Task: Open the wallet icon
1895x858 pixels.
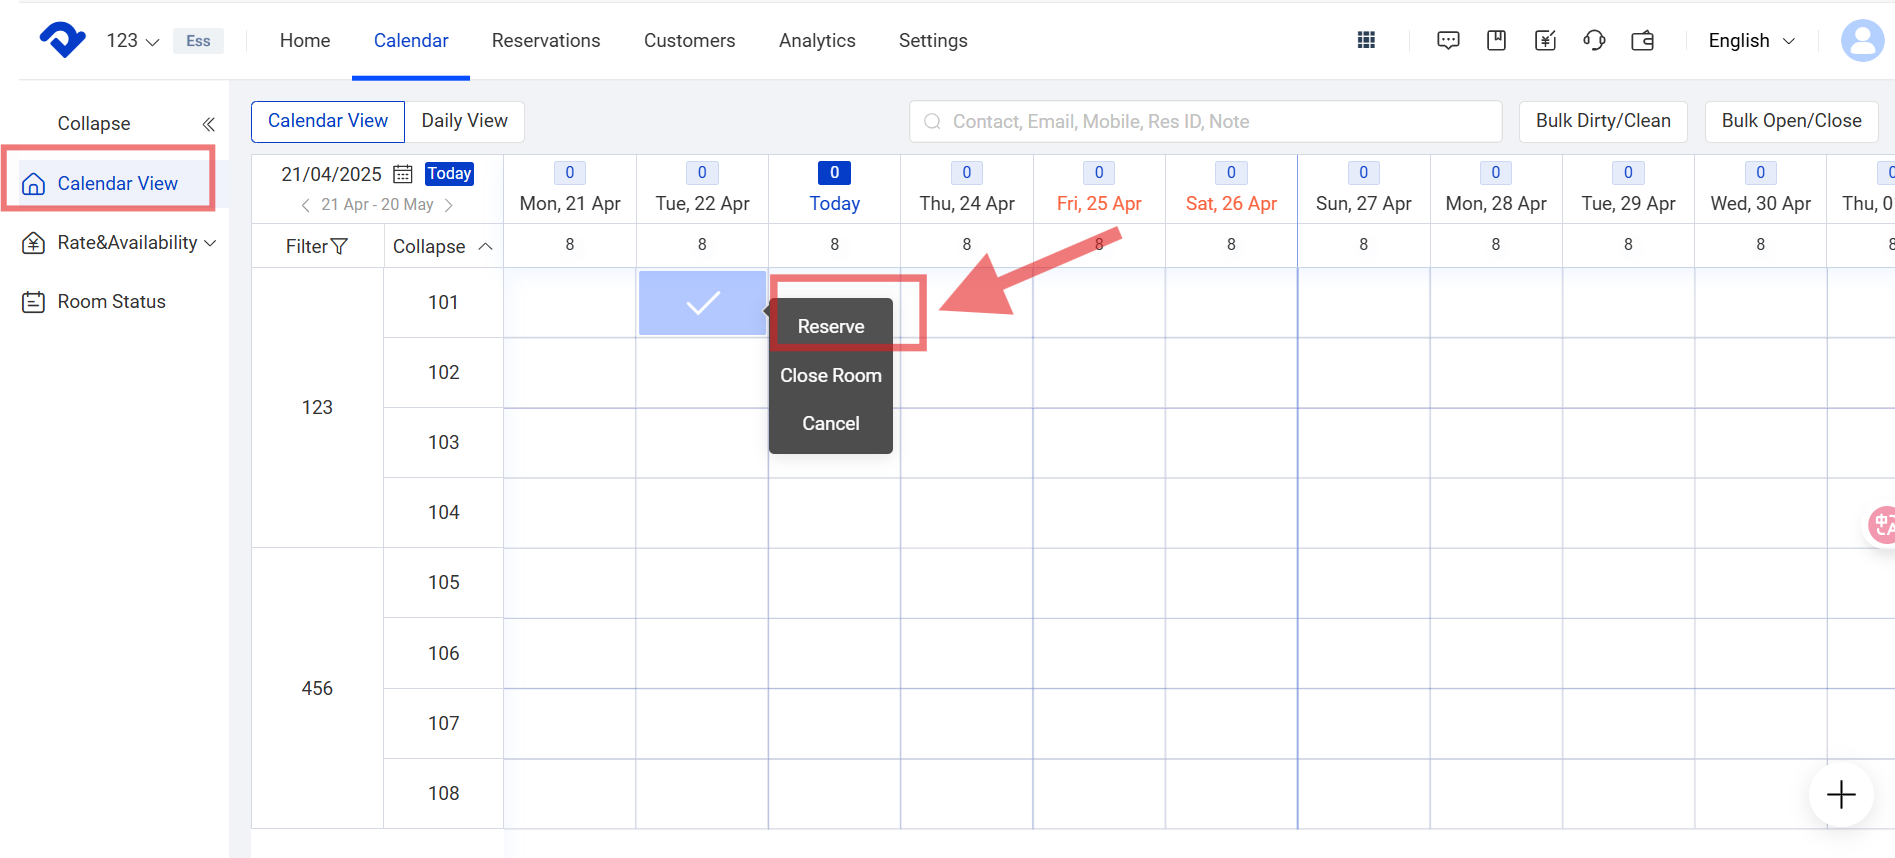Action: pyautogui.click(x=1642, y=40)
